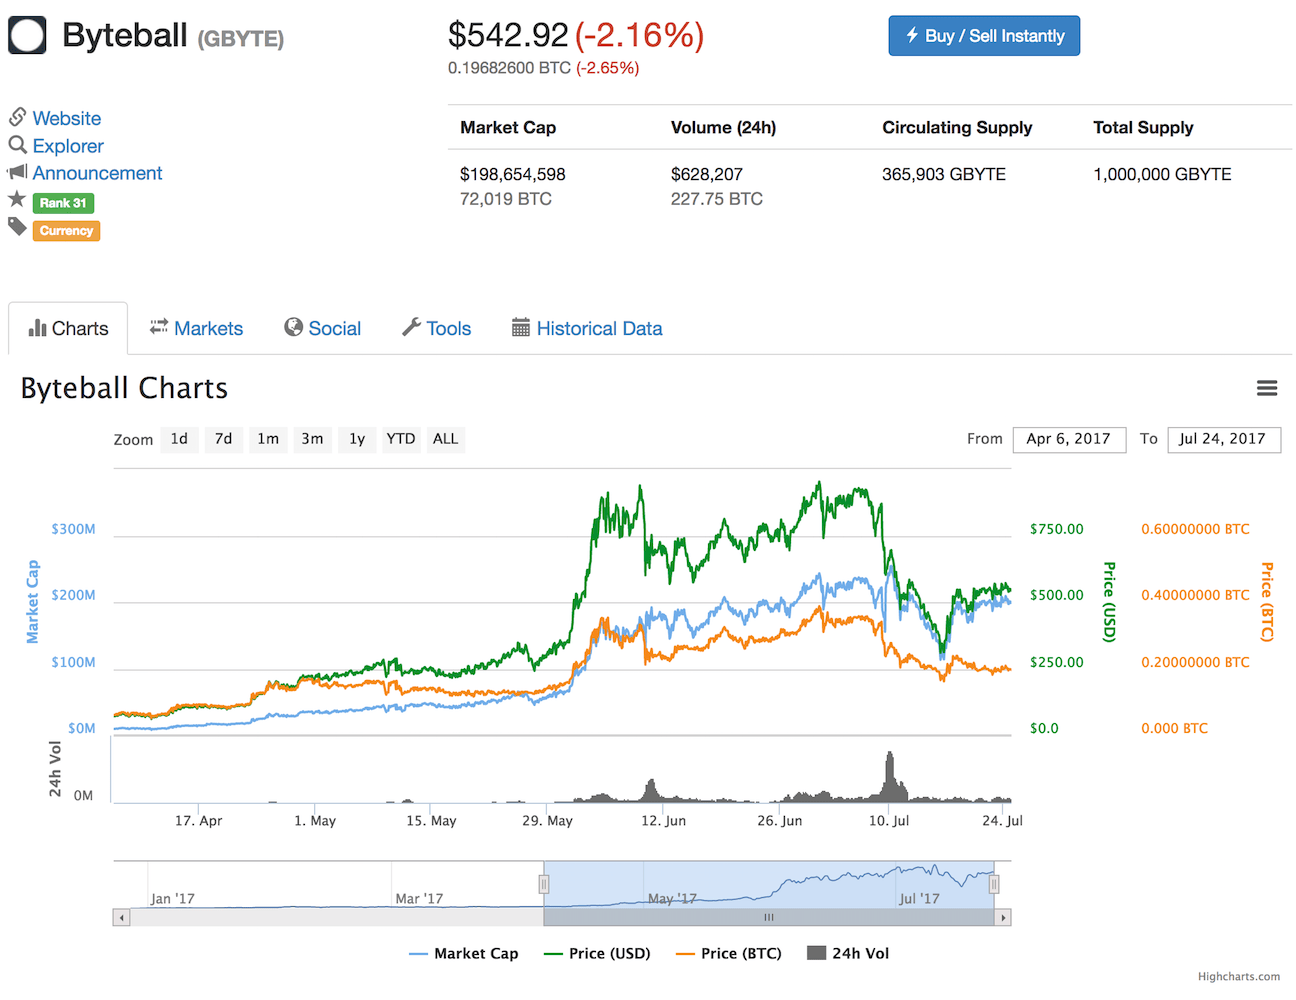The image size is (1296, 1000).
Task: Click the chain-link icon beside Website
Action: coord(17,117)
